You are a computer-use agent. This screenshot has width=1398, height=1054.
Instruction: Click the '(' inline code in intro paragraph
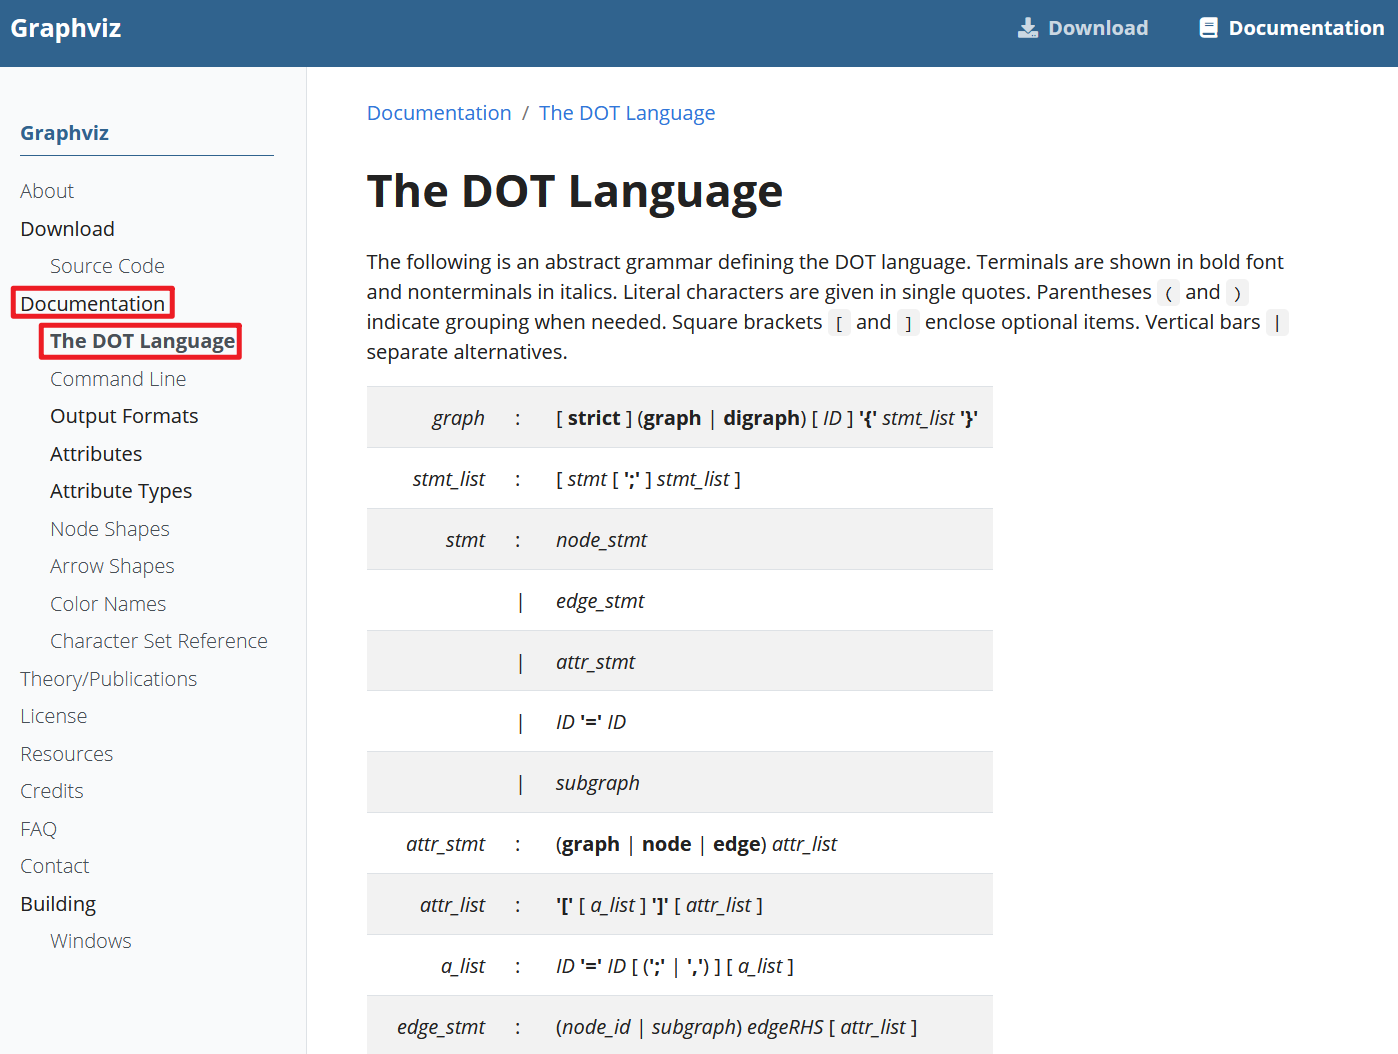coord(1168,293)
